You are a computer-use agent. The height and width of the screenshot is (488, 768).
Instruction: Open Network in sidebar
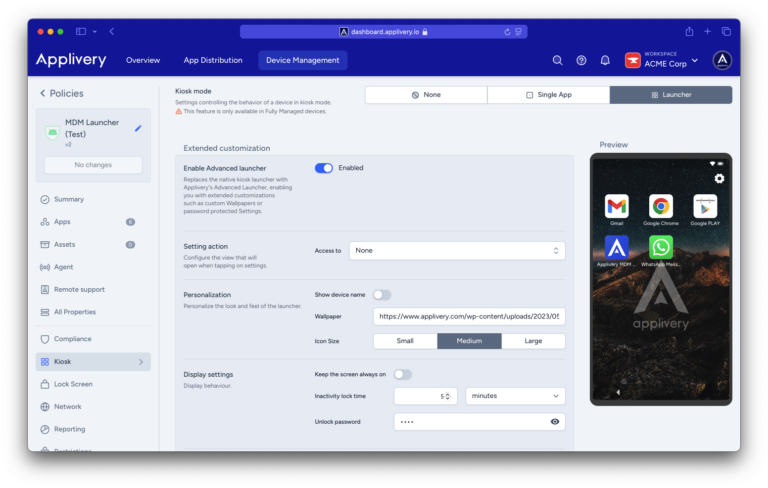click(93, 407)
